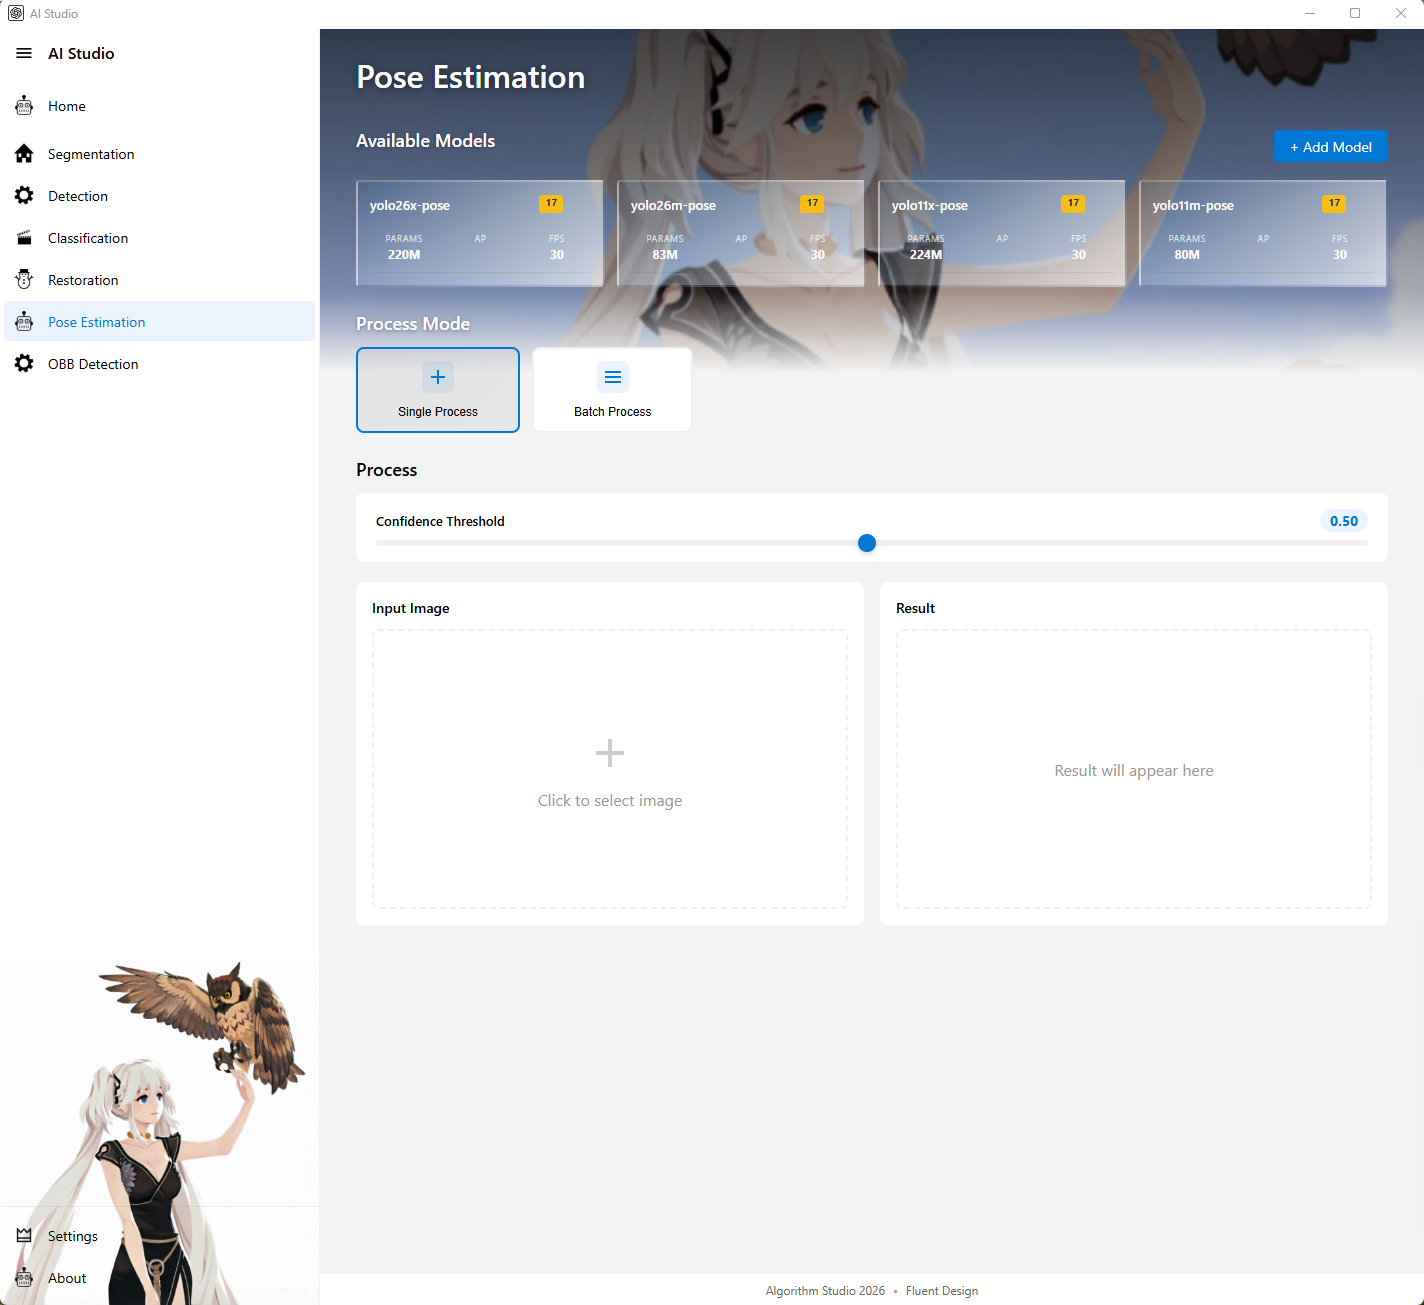
Task: Select the yolo11m-pose model card
Action: coord(1262,233)
